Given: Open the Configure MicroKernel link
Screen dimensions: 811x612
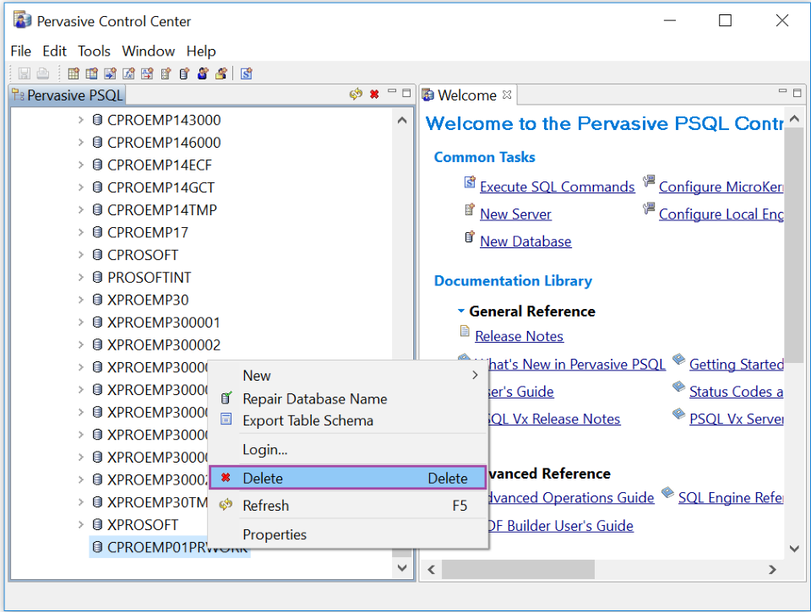Looking at the screenshot, I should [x=721, y=187].
